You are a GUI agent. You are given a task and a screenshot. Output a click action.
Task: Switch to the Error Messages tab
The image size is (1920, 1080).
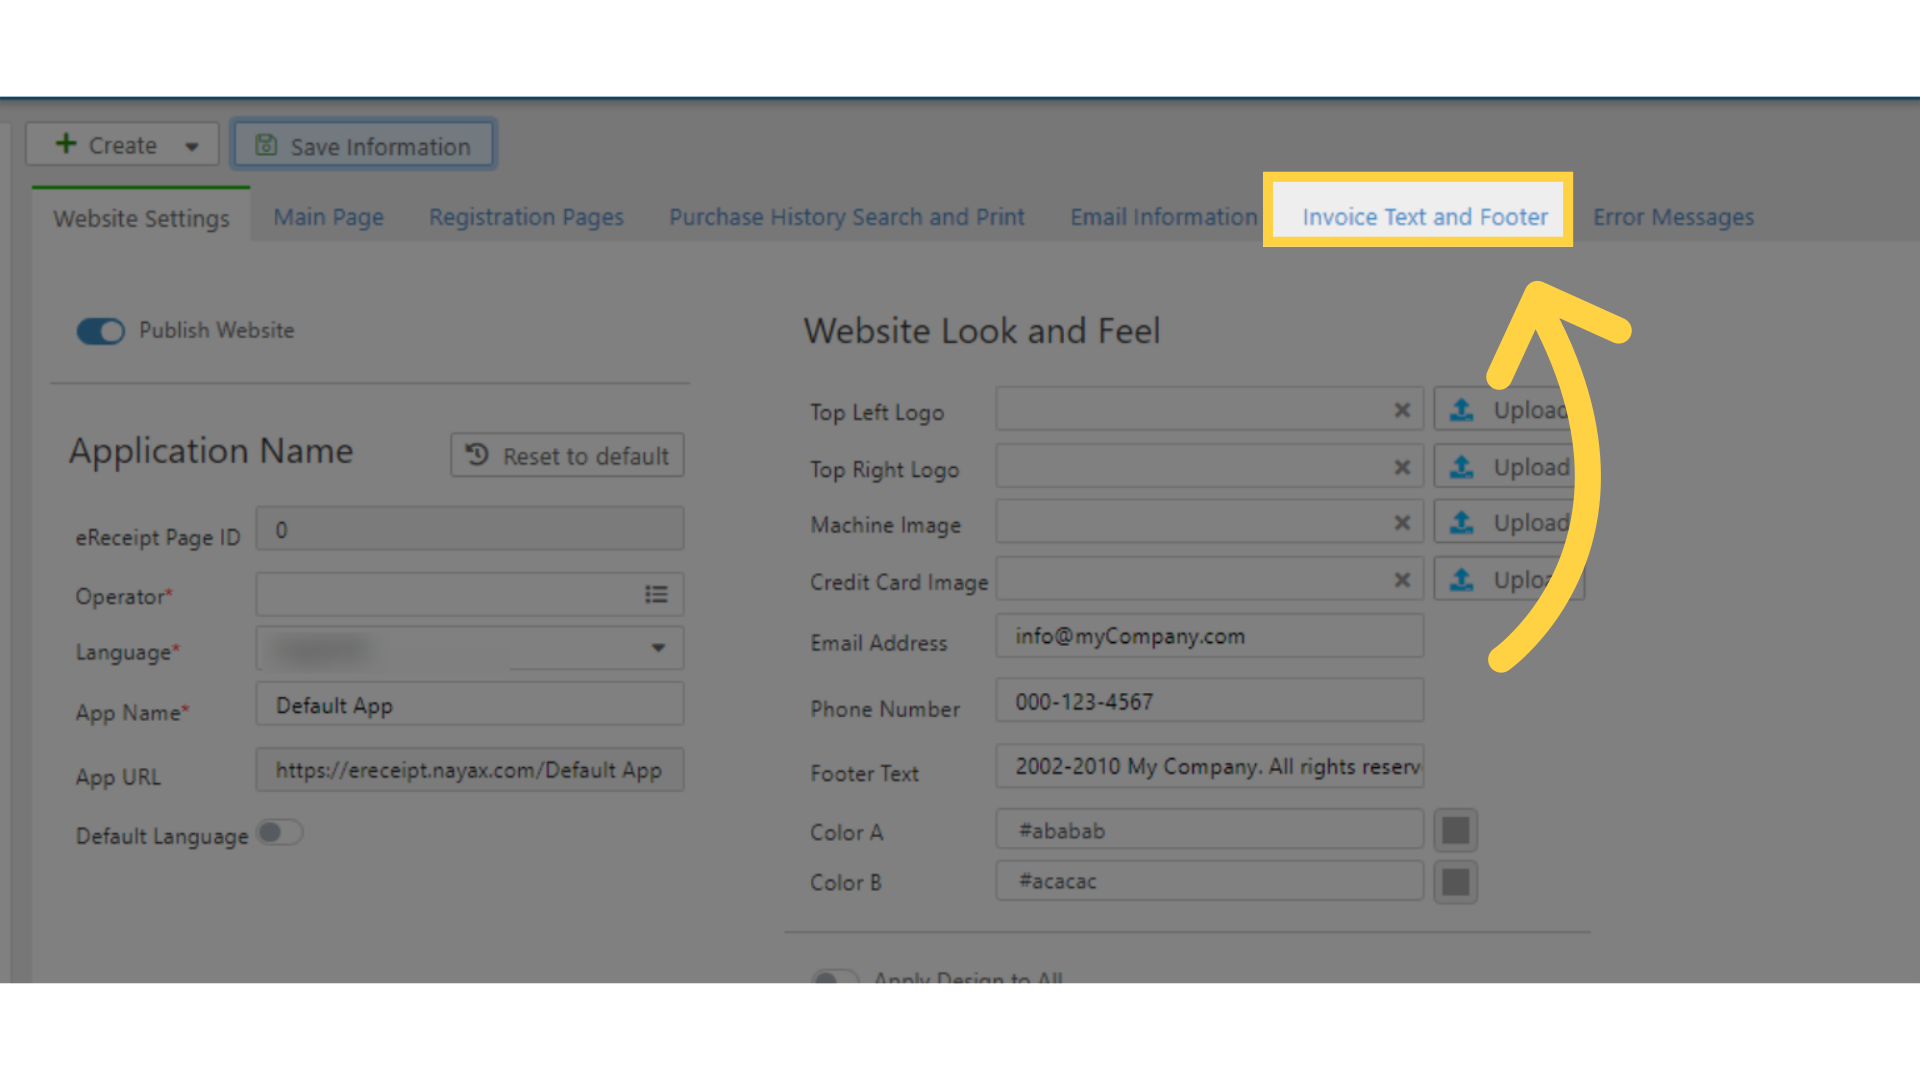coord(1673,217)
